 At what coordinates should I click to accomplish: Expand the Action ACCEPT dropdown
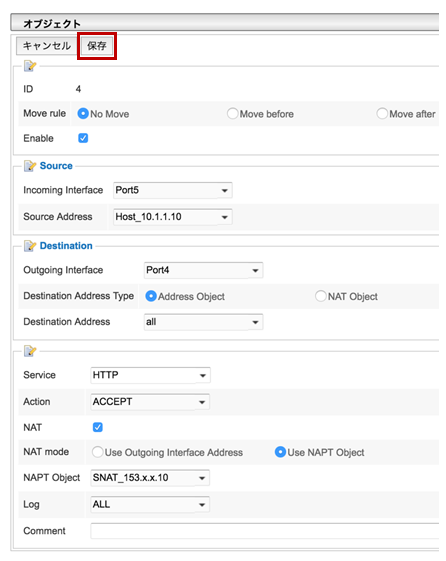(x=150, y=402)
